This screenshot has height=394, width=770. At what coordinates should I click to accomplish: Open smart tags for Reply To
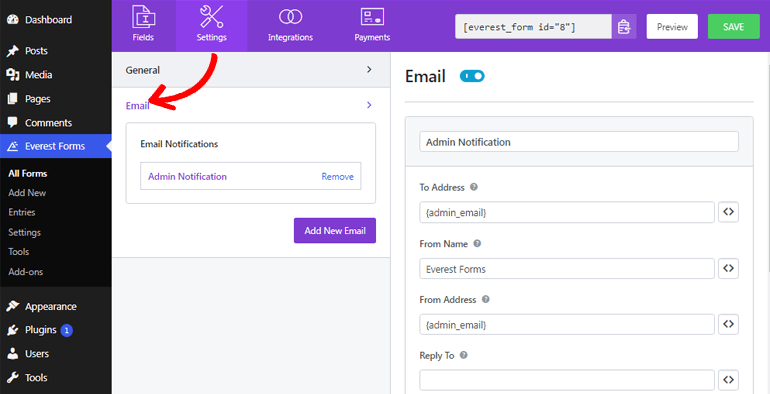pos(728,380)
